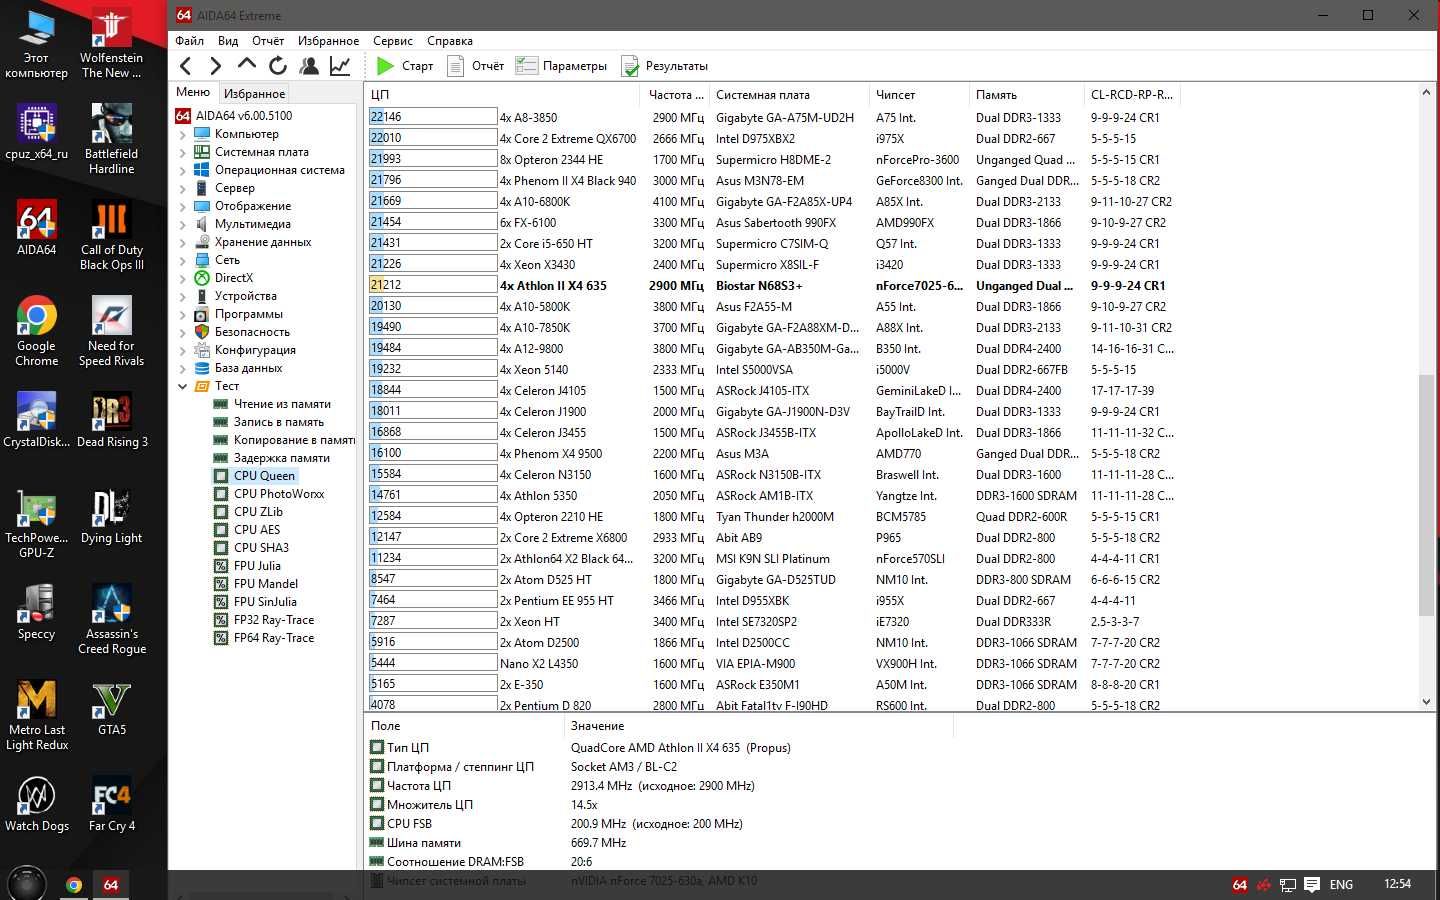Open Need for Speed Rivals shortcut
1440x900 pixels.
coord(112,331)
